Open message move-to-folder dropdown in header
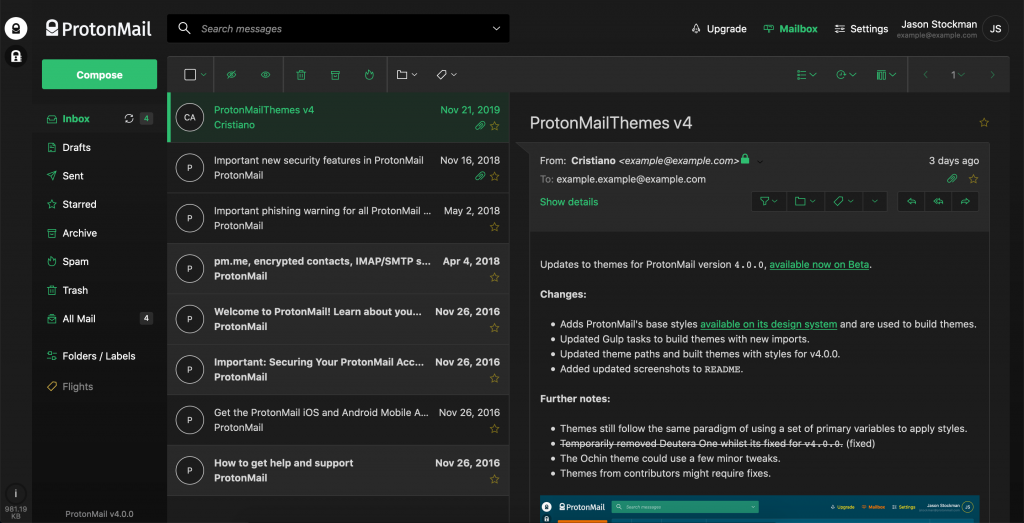 pos(805,202)
